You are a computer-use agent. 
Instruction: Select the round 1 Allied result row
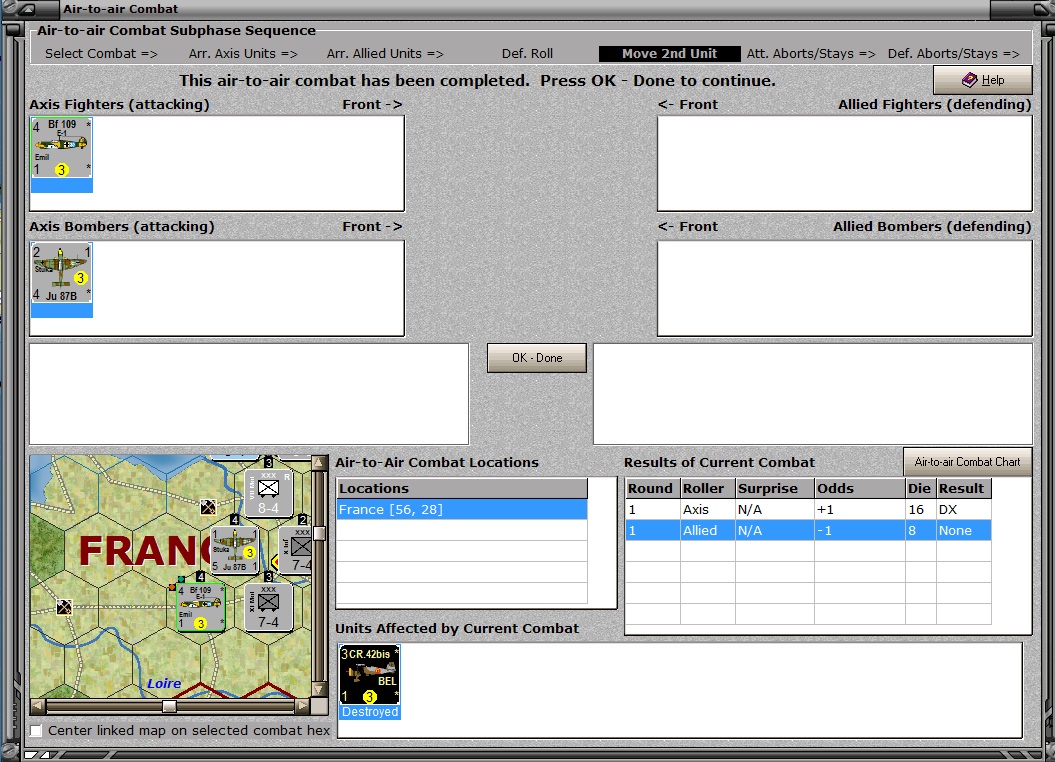[808, 531]
